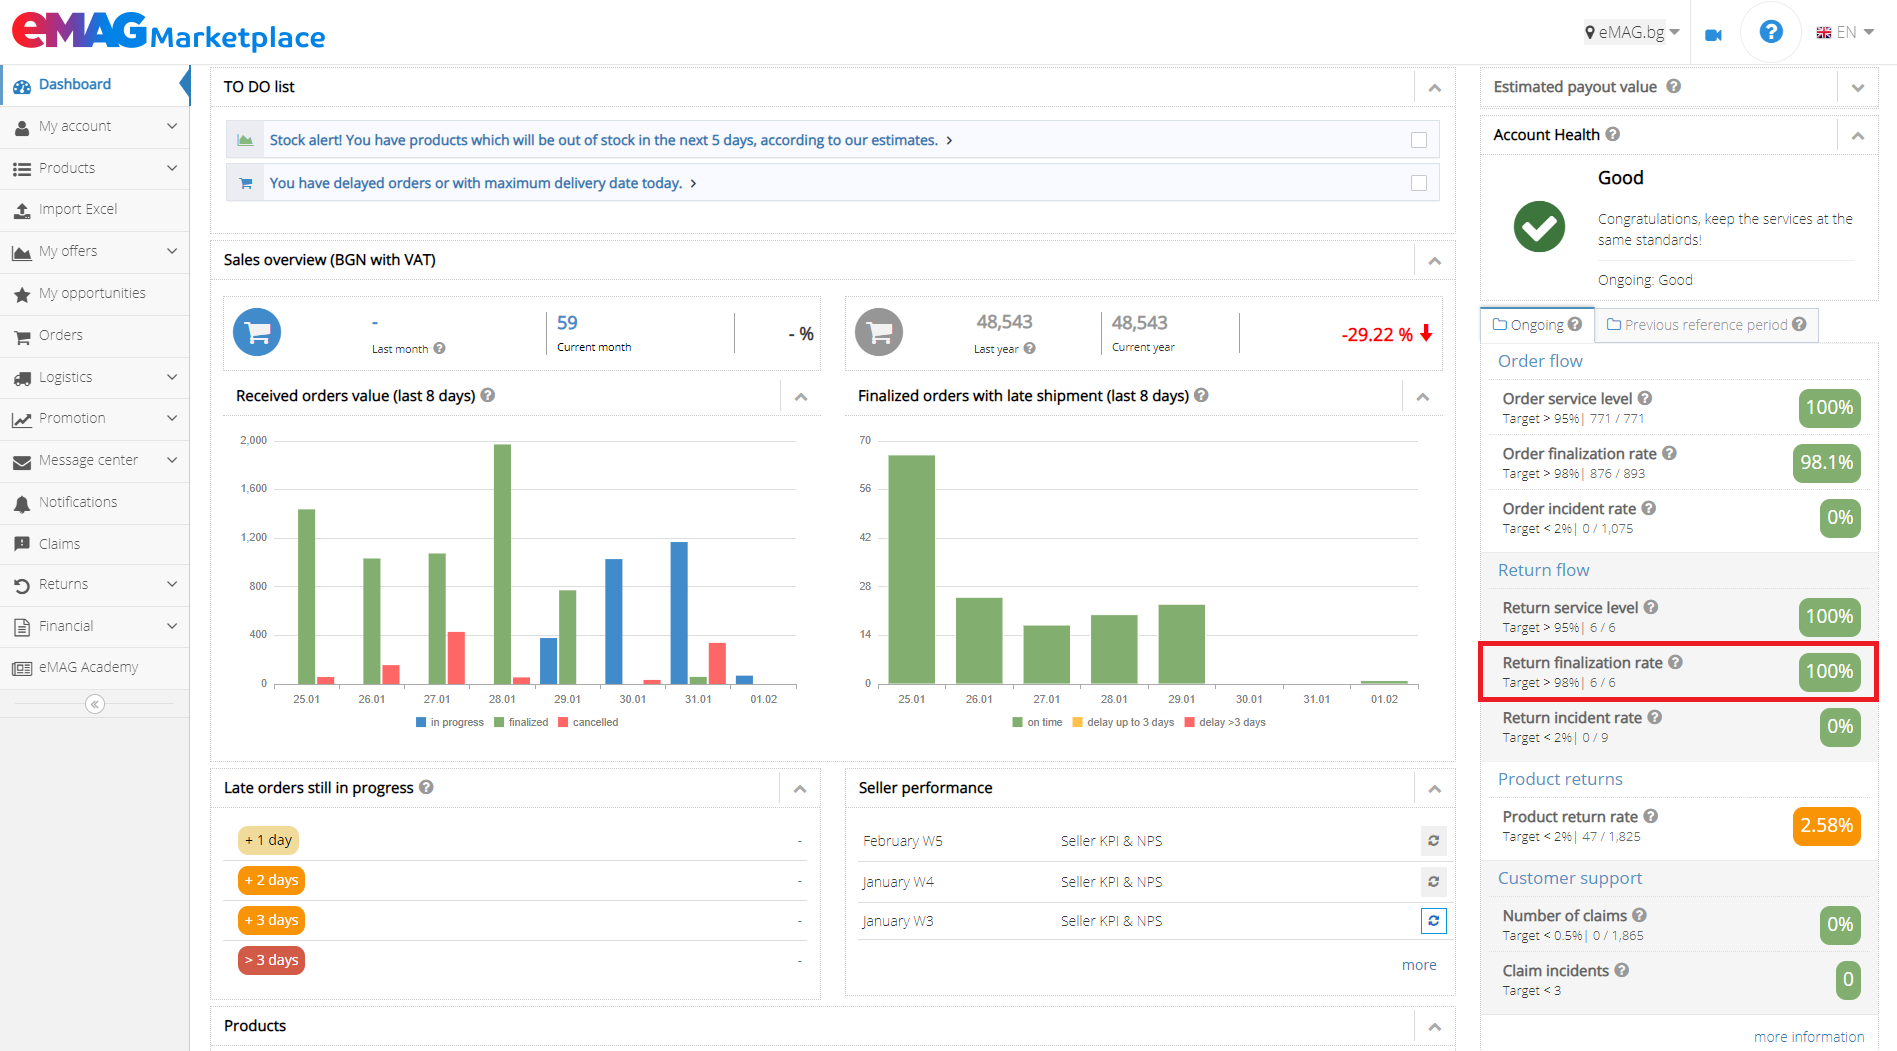The height and width of the screenshot is (1051, 1897).
Task: Select the Ongoing tab
Action: [x=1536, y=324]
